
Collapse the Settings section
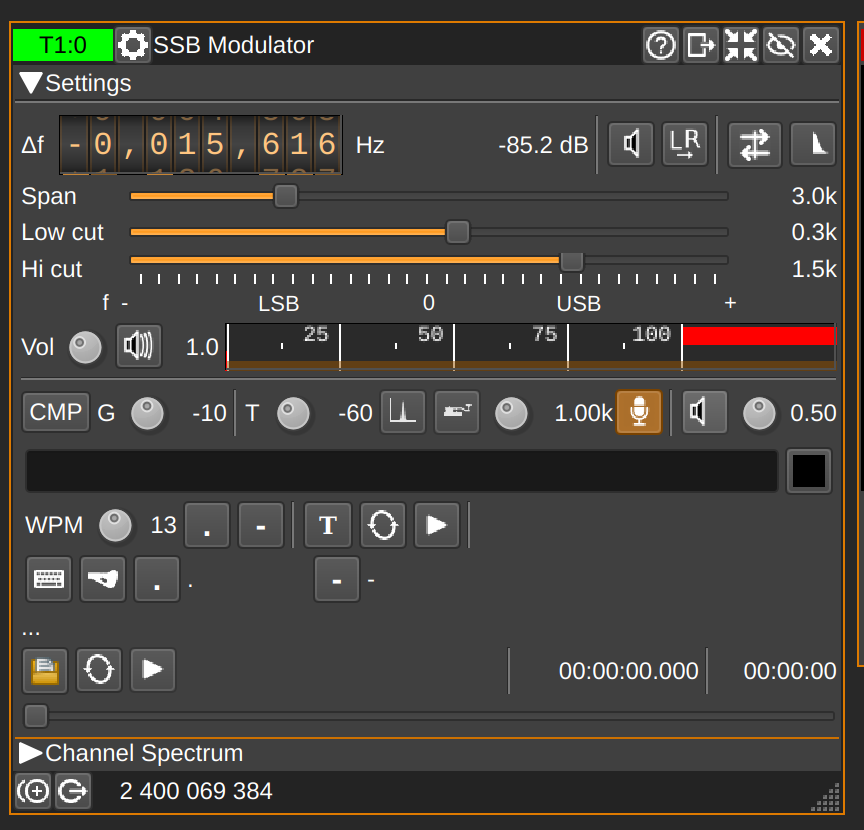[x=31, y=83]
